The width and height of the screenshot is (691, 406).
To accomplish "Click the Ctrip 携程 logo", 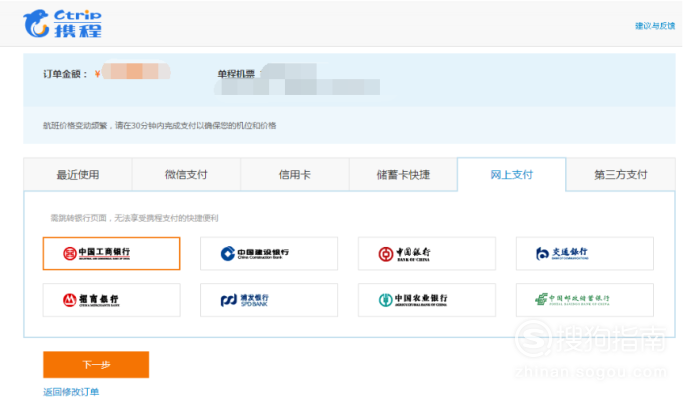I will [x=63, y=23].
